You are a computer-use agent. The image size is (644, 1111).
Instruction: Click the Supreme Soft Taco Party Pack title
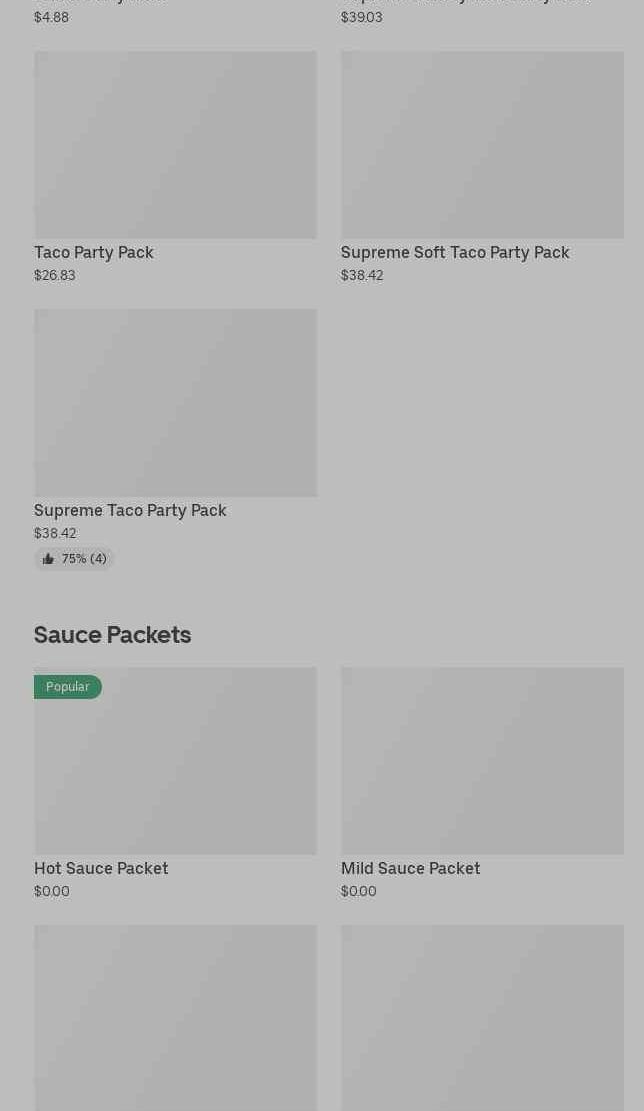click(x=455, y=253)
